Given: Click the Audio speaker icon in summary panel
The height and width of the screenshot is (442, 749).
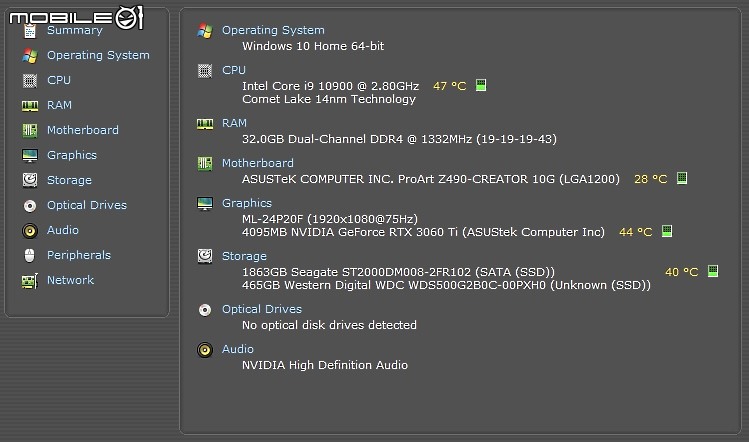Looking at the screenshot, I should tap(205, 350).
